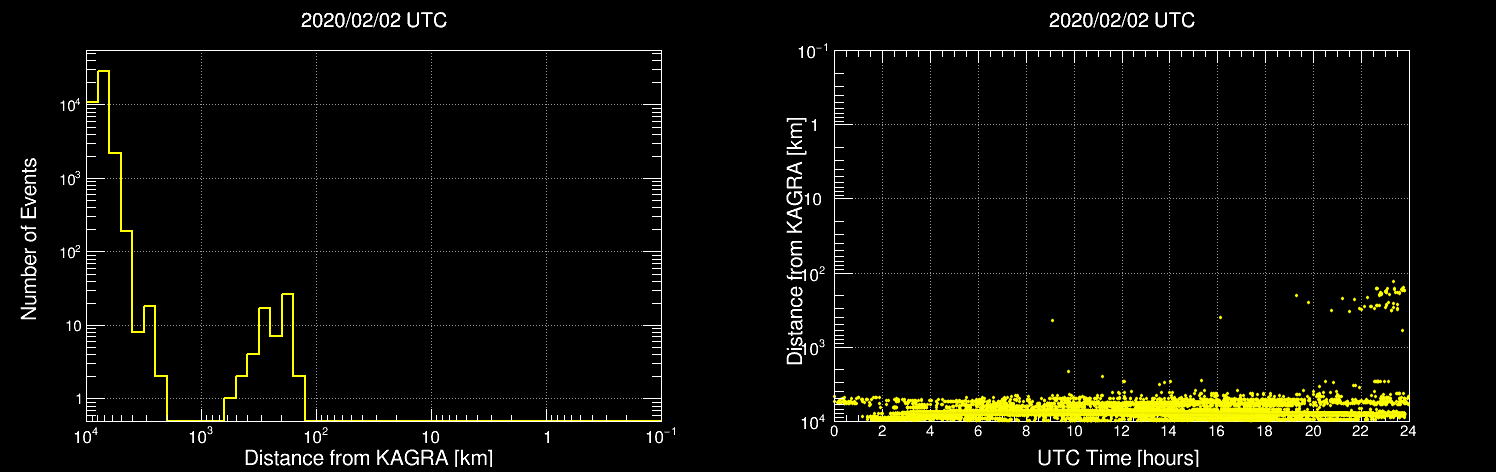
Task: Click the tallest histogram bin near 10⁴ km
Action: tap(103, 245)
